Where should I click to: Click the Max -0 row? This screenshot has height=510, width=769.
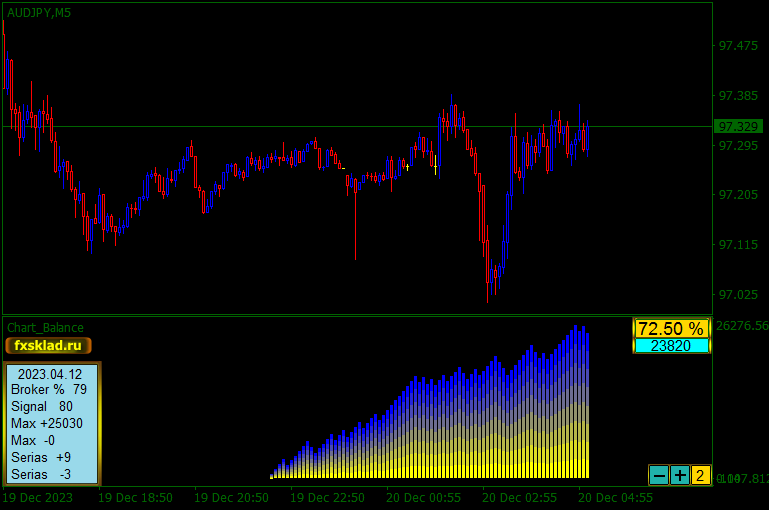33,440
